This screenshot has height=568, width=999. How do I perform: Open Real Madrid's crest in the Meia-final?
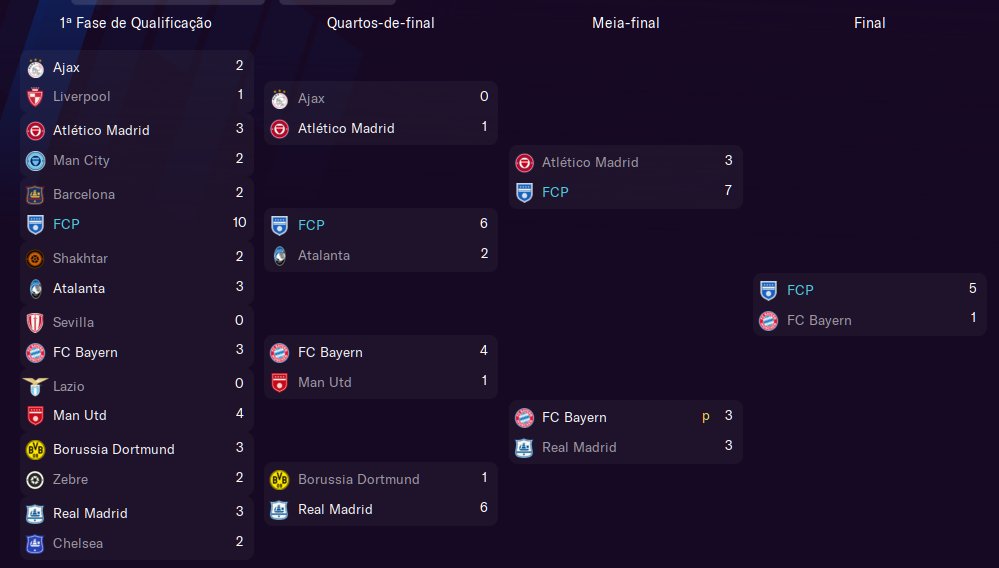click(524, 448)
